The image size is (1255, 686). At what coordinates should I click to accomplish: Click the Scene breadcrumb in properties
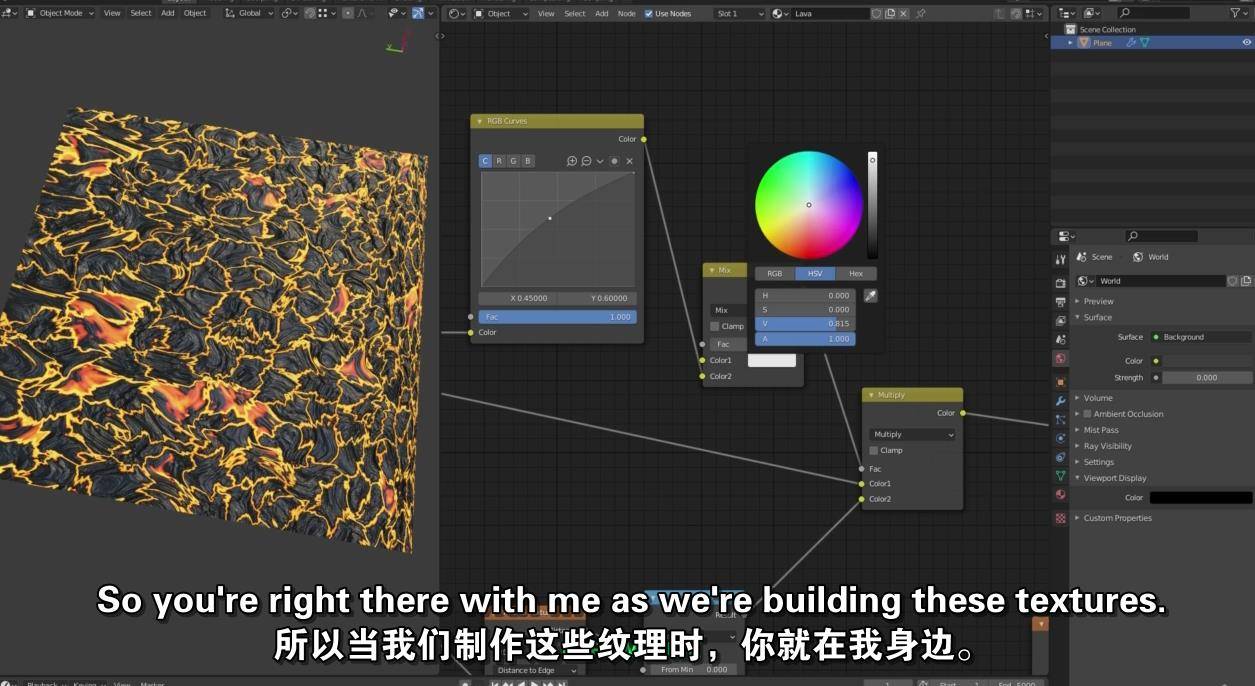tap(1094, 257)
